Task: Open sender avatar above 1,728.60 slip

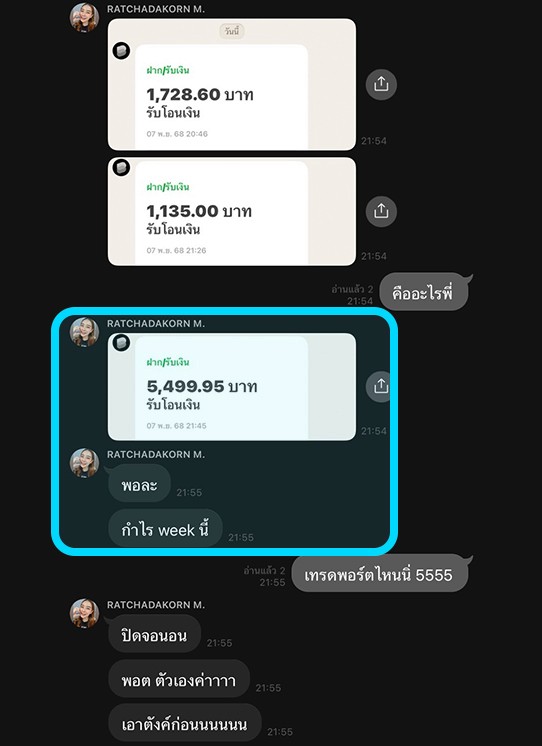Action: point(84,17)
